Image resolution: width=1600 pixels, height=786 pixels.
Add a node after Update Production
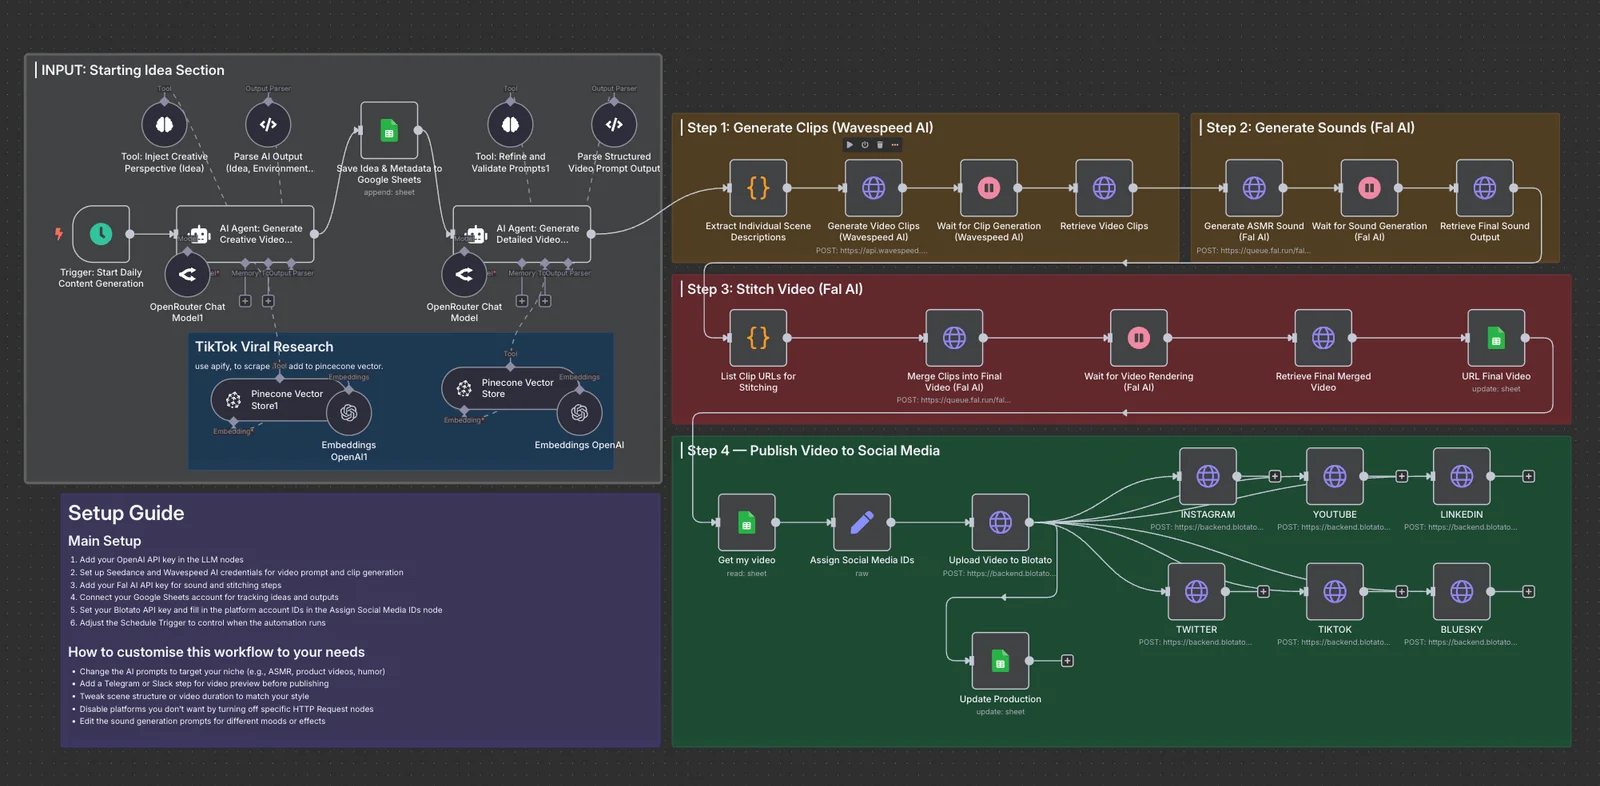point(1067,661)
